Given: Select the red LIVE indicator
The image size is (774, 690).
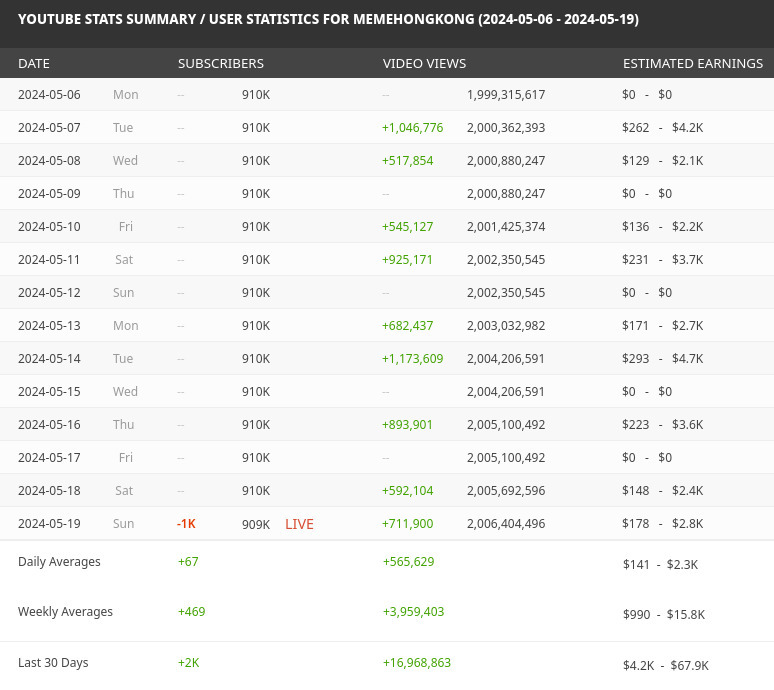Looking at the screenshot, I should (x=299, y=525).
